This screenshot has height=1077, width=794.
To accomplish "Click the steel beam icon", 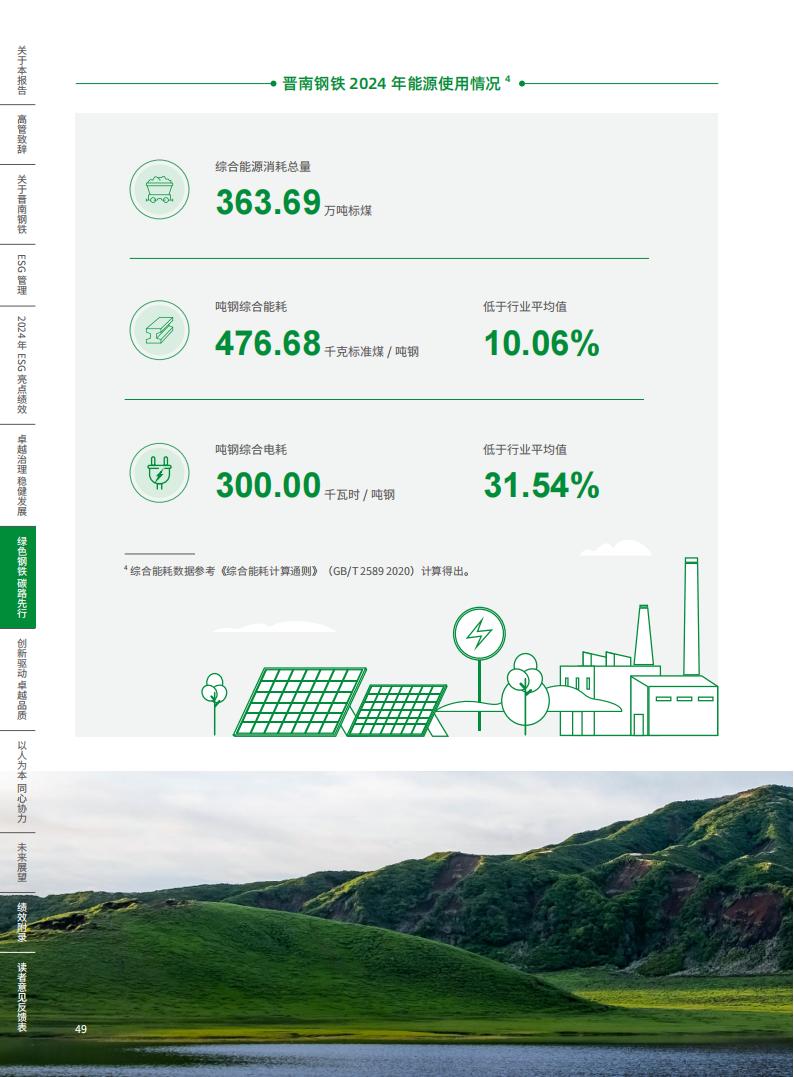I will [x=159, y=330].
